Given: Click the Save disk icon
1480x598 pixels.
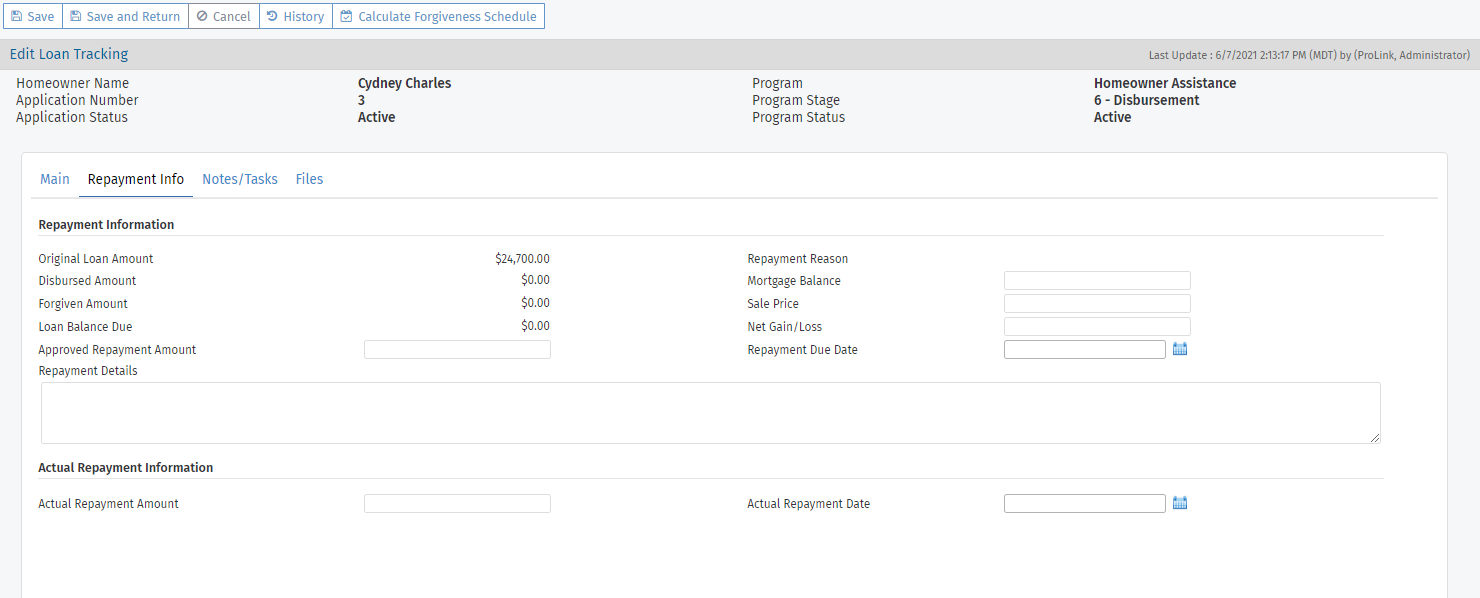Looking at the screenshot, I should coord(17,15).
